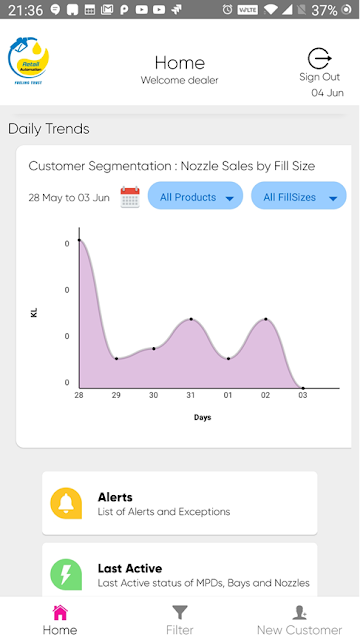Open the Alerts list card

[180, 503]
